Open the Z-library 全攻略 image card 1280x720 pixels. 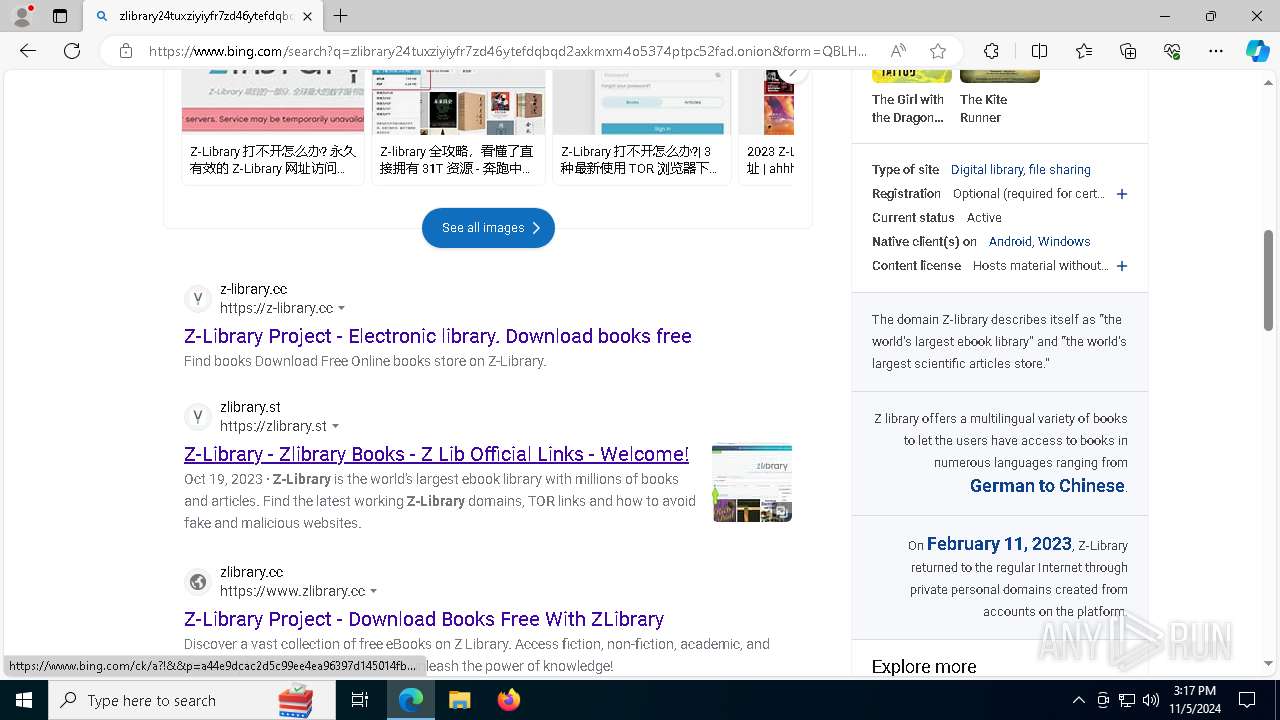pos(458,127)
